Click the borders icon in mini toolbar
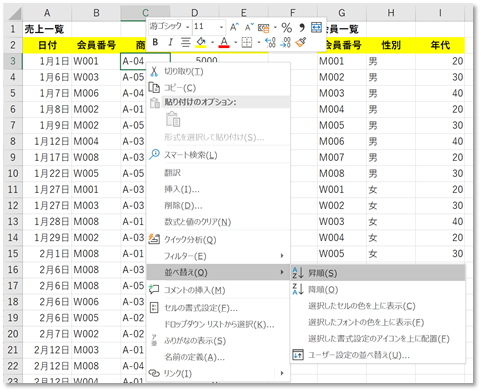 pos(247,42)
